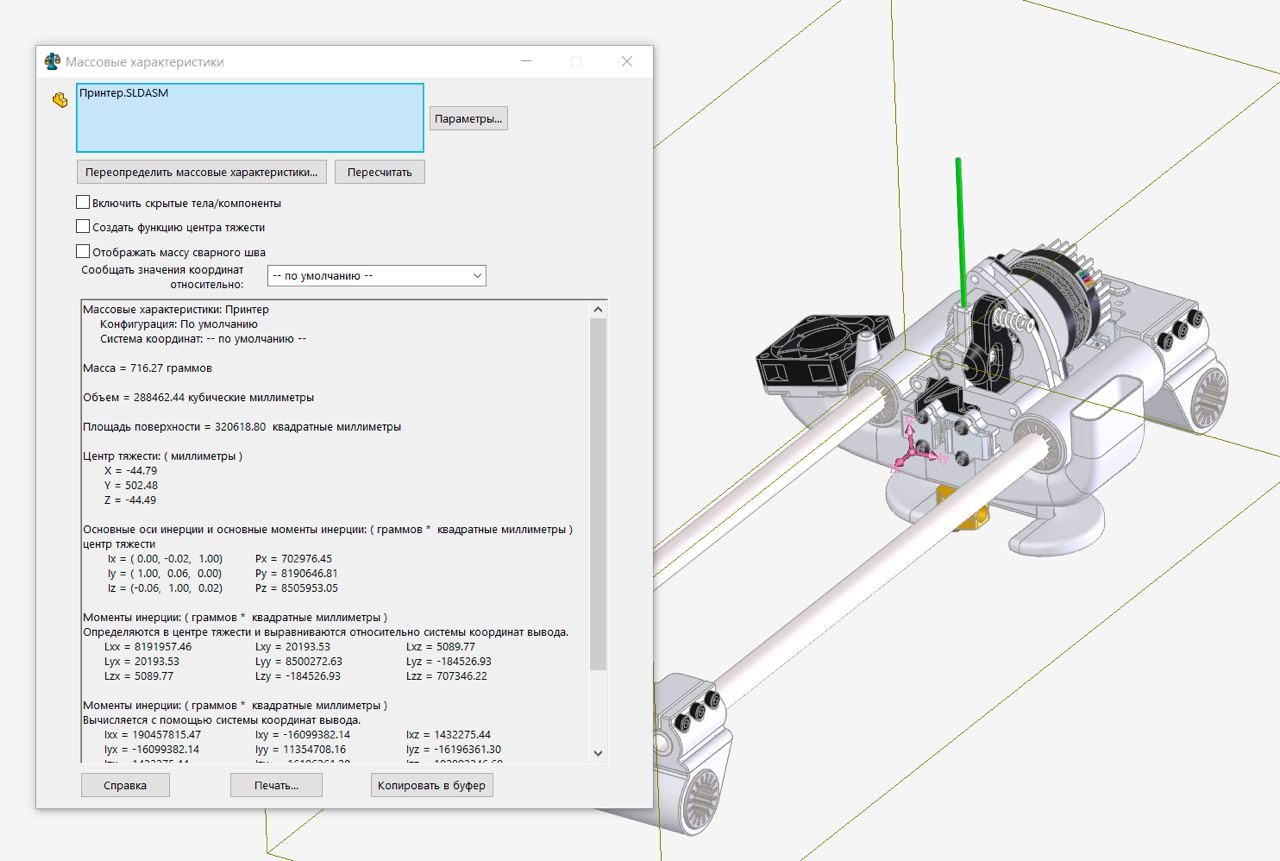Click the Масса = 716.27 граммов line
The height and width of the screenshot is (861, 1280).
click(147, 368)
